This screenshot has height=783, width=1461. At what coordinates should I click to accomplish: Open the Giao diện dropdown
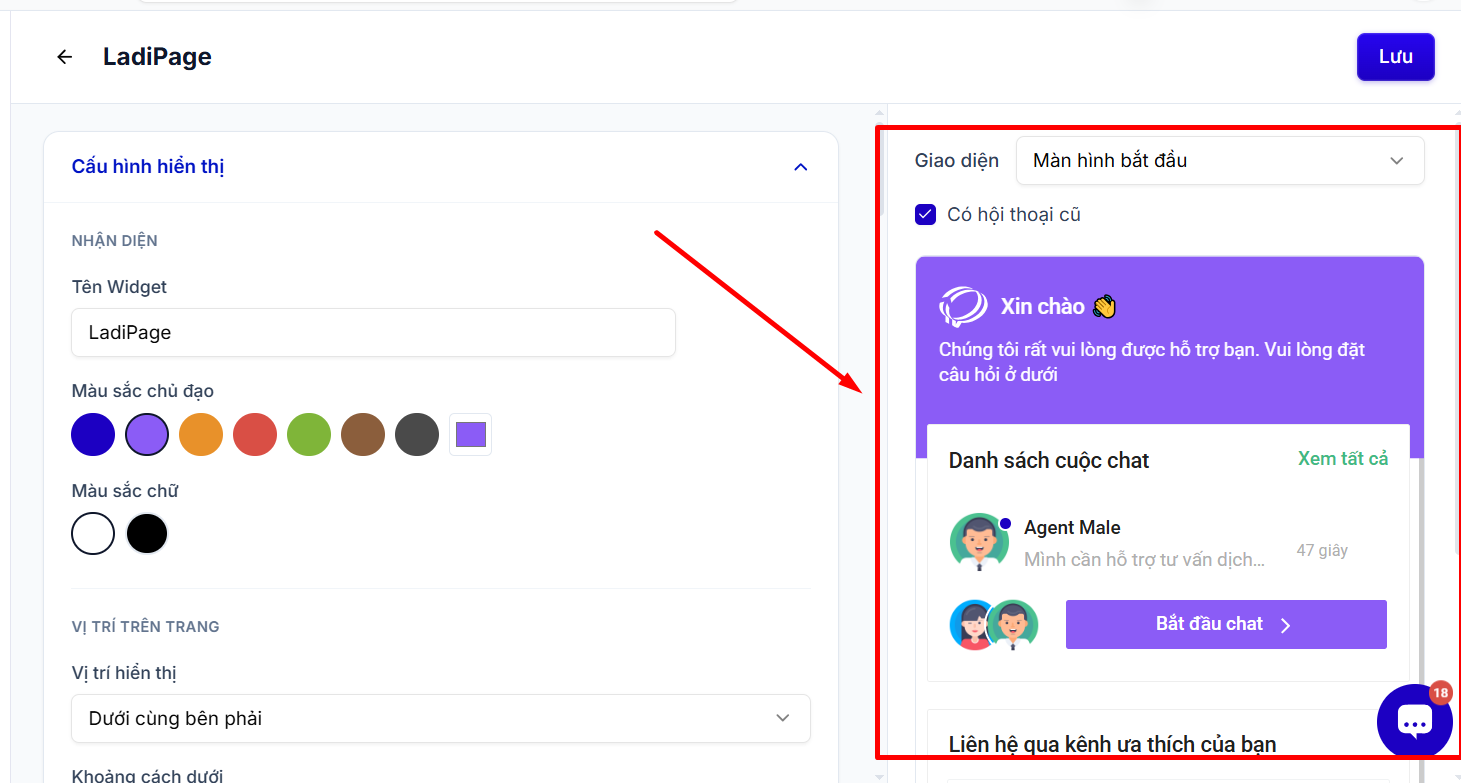click(x=1220, y=161)
